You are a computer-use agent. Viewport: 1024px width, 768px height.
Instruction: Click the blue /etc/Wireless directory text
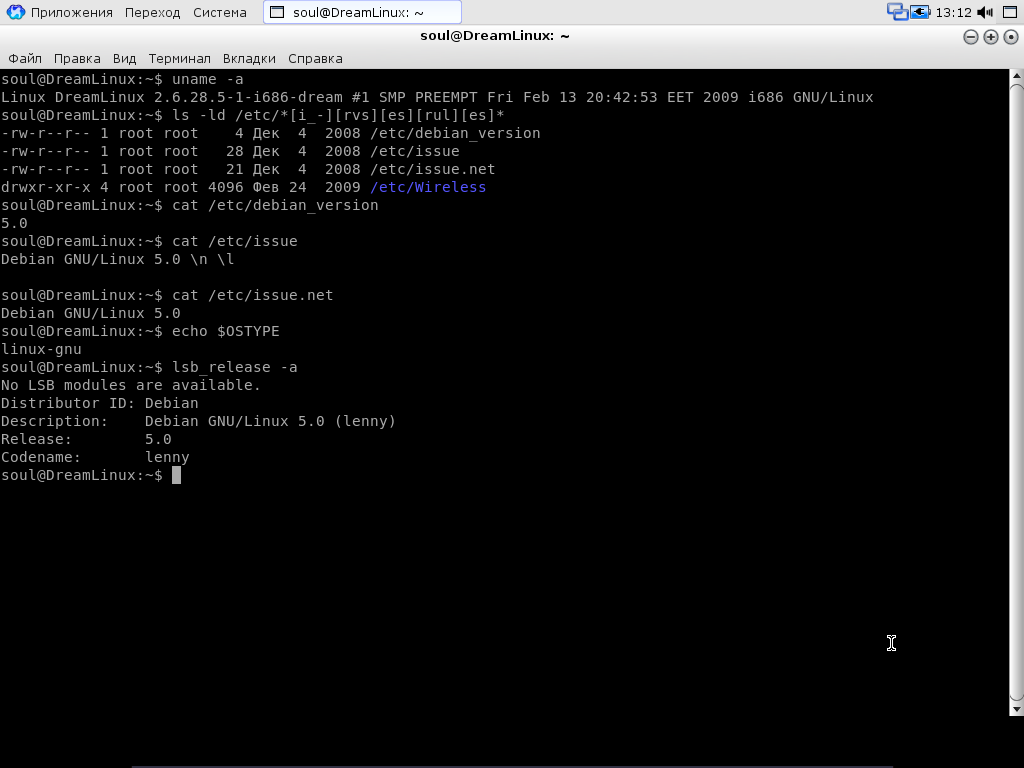click(x=428, y=187)
